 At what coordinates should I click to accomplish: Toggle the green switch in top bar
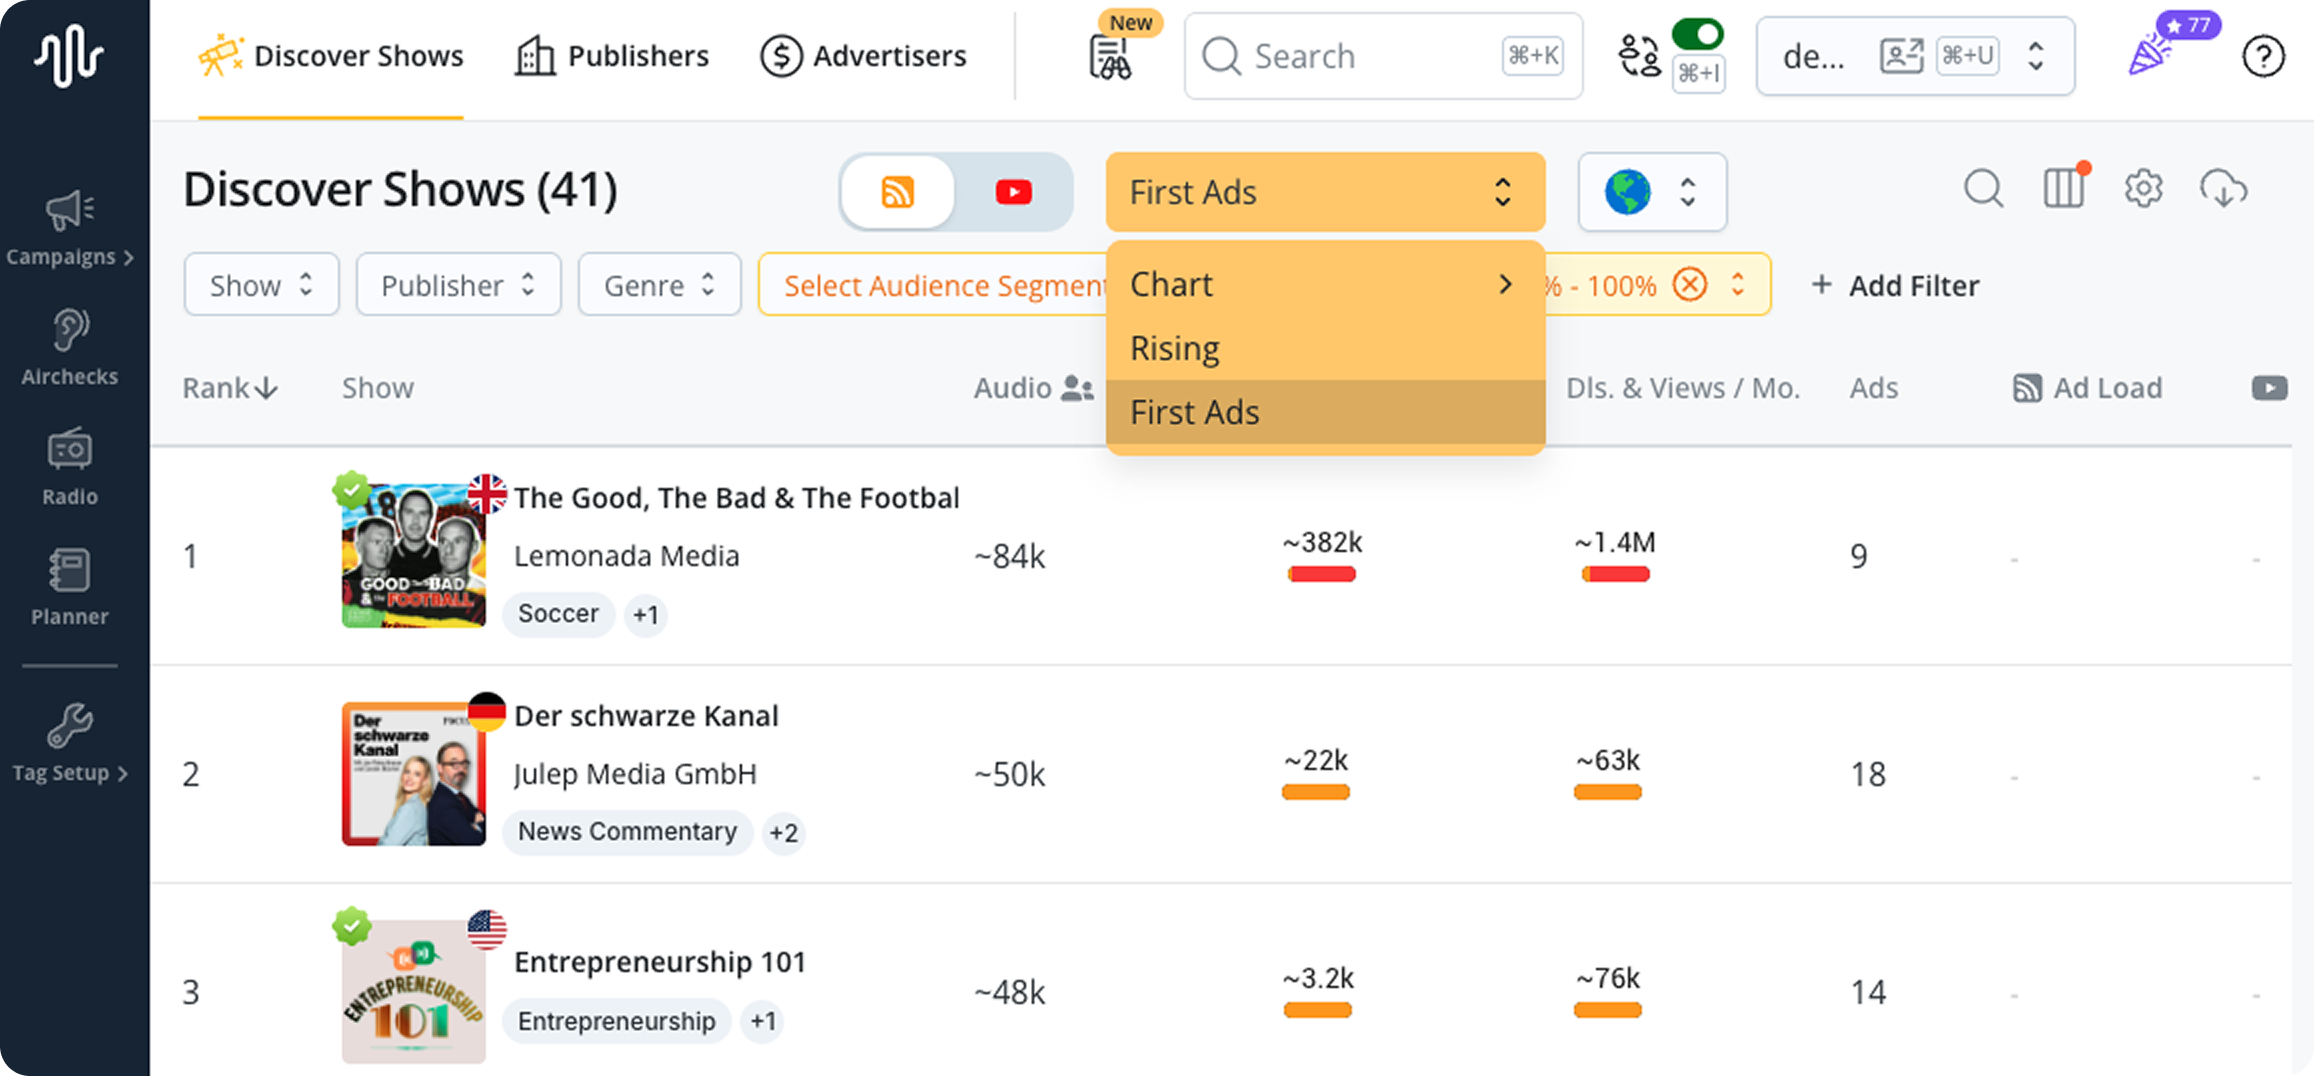[x=1698, y=35]
